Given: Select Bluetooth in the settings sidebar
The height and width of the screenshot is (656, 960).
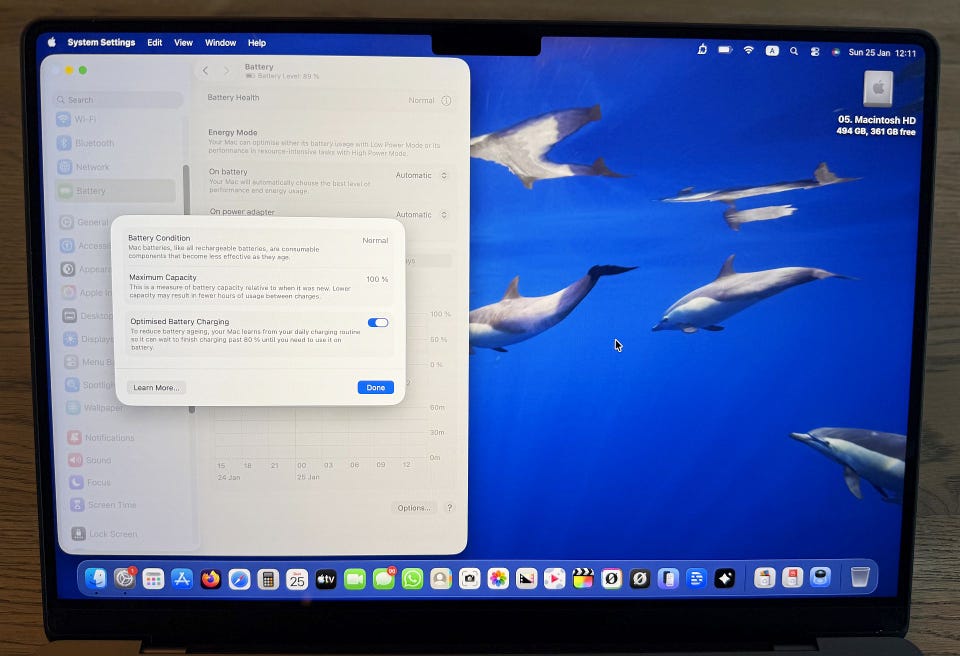Looking at the screenshot, I should tap(116, 143).
